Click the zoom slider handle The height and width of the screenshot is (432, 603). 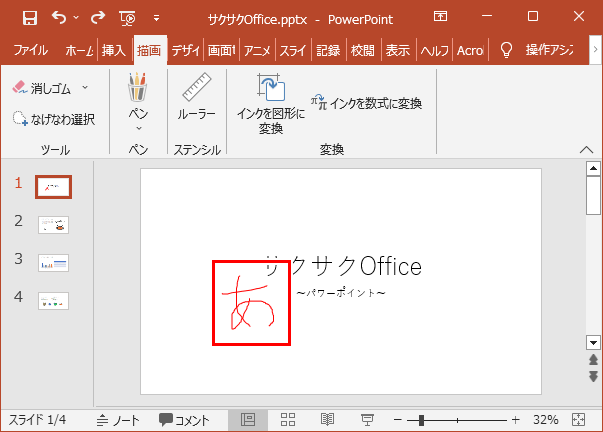(x=421, y=420)
